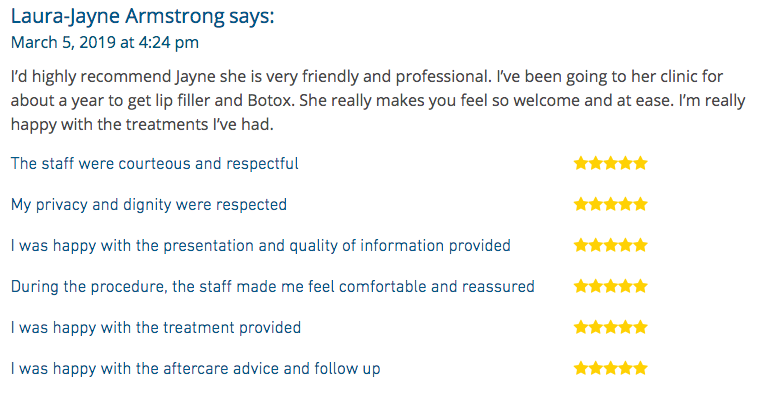Click the presentation and quality of information label

261,246
